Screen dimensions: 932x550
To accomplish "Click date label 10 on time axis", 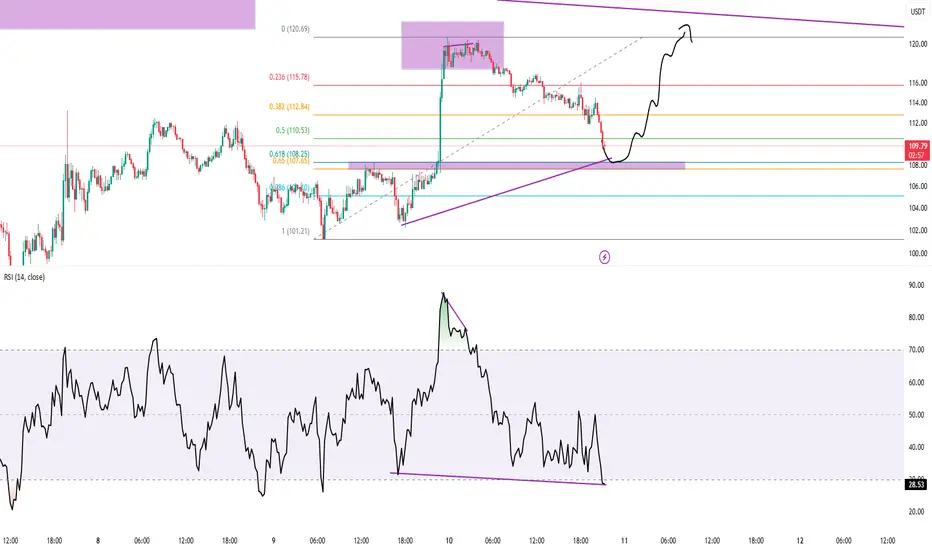I will point(449,541).
